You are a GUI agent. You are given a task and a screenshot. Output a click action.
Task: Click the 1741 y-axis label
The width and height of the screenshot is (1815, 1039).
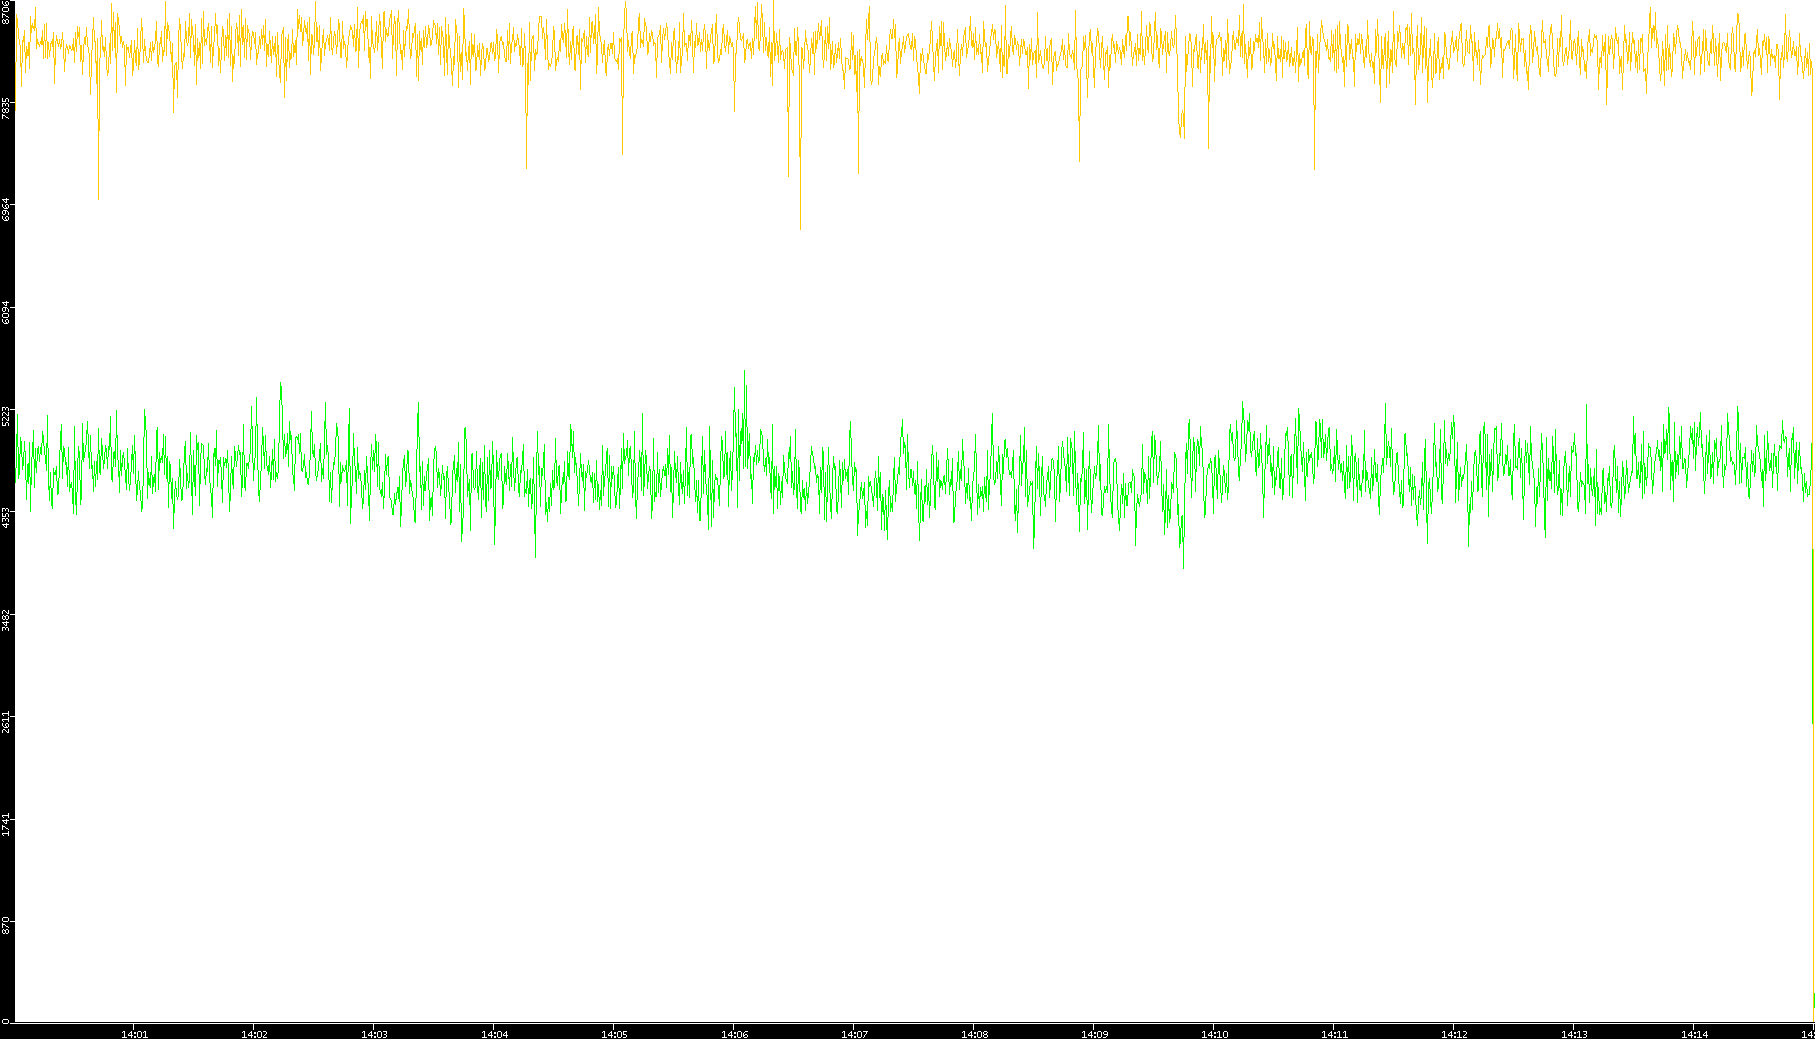coord(6,824)
